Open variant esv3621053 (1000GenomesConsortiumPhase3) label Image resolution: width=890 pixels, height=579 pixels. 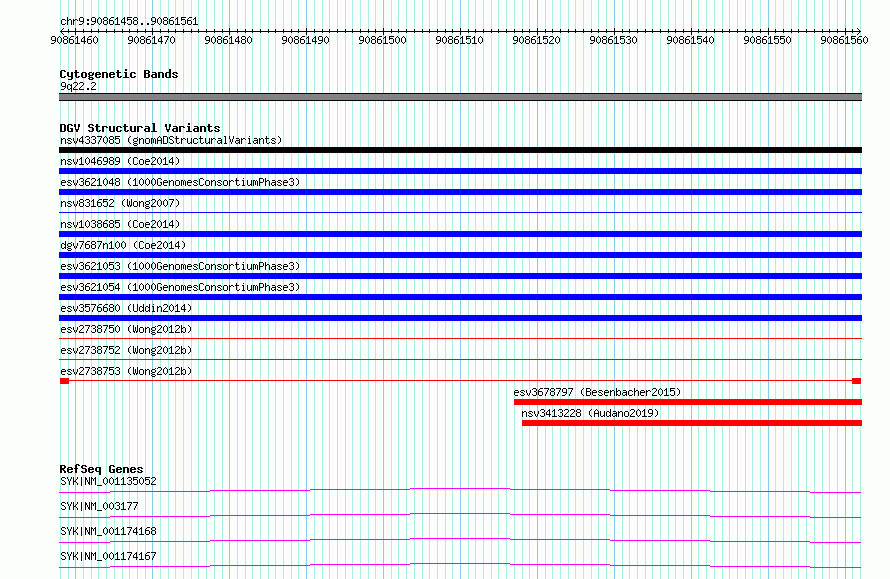tap(180, 266)
